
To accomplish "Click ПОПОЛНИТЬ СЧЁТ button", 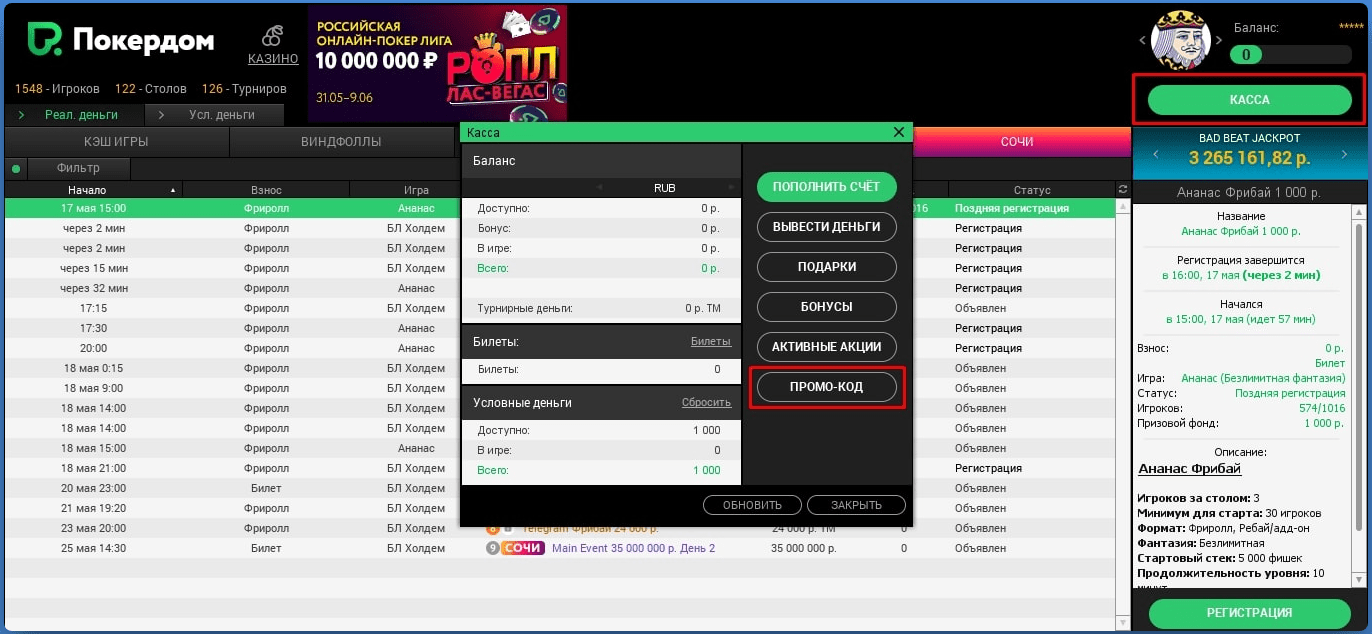I will click(826, 187).
